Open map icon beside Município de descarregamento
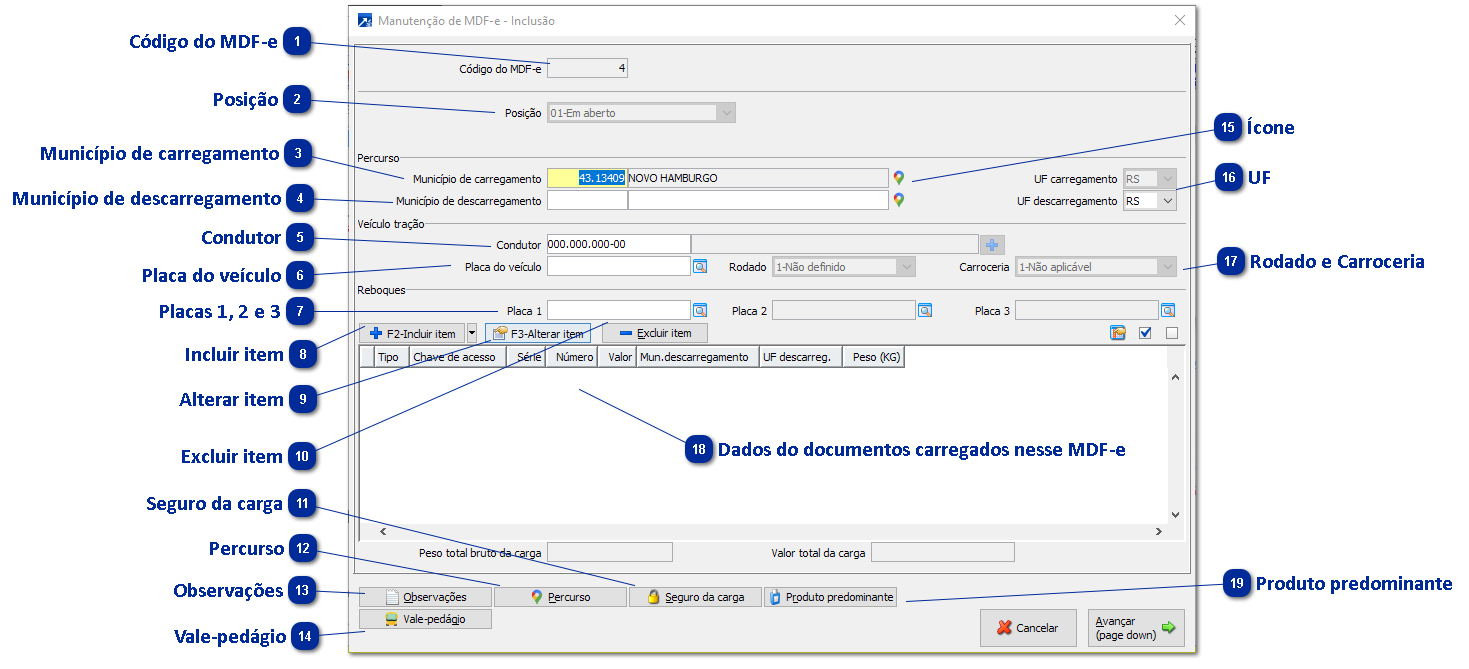The width and height of the screenshot is (1469, 669). click(899, 200)
